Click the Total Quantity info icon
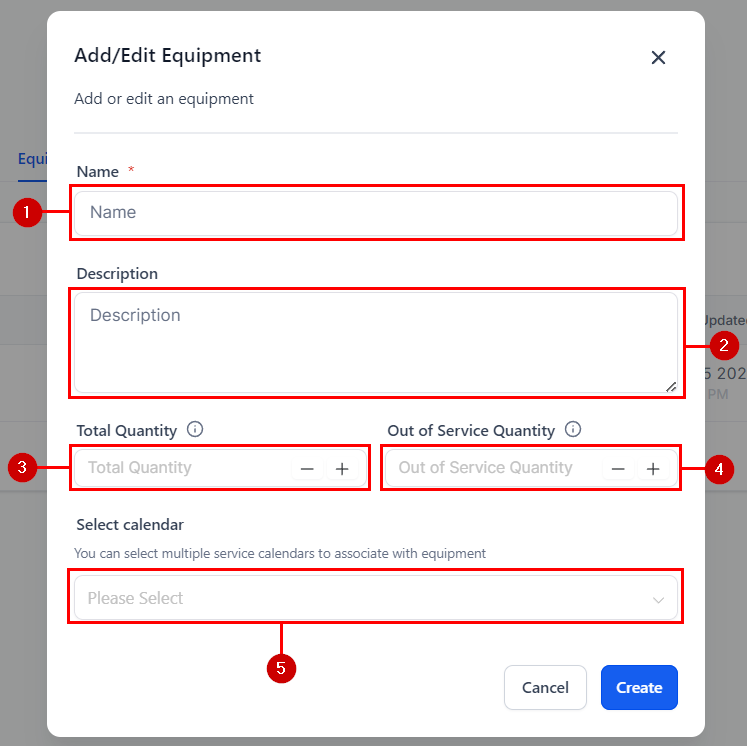 click(195, 430)
